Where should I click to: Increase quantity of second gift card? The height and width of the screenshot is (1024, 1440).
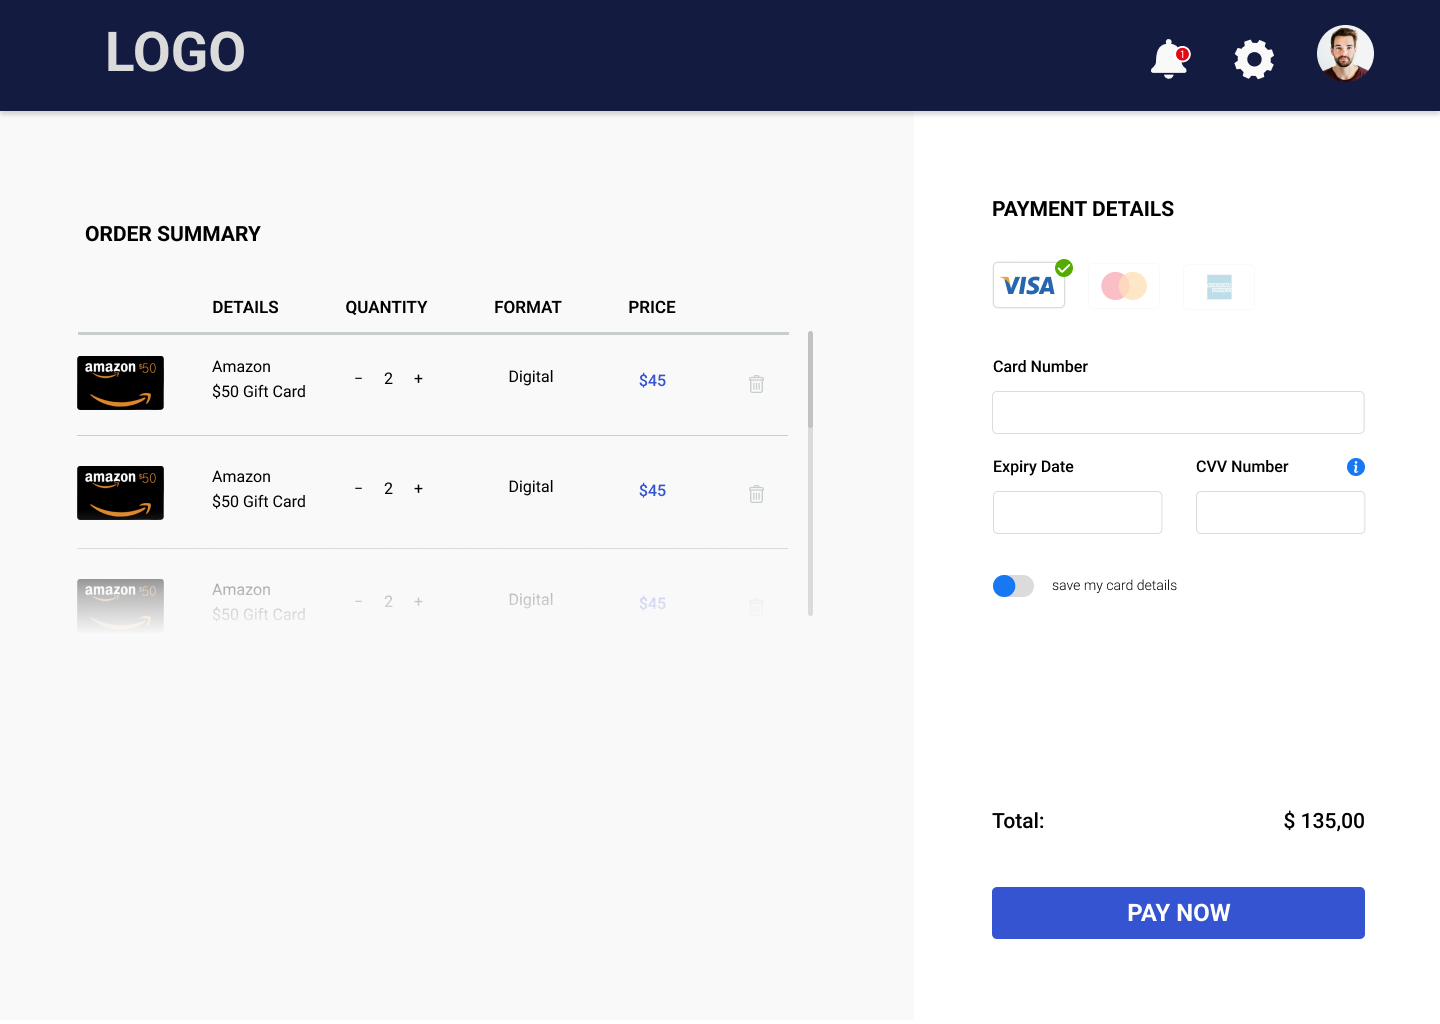(418, 489)
